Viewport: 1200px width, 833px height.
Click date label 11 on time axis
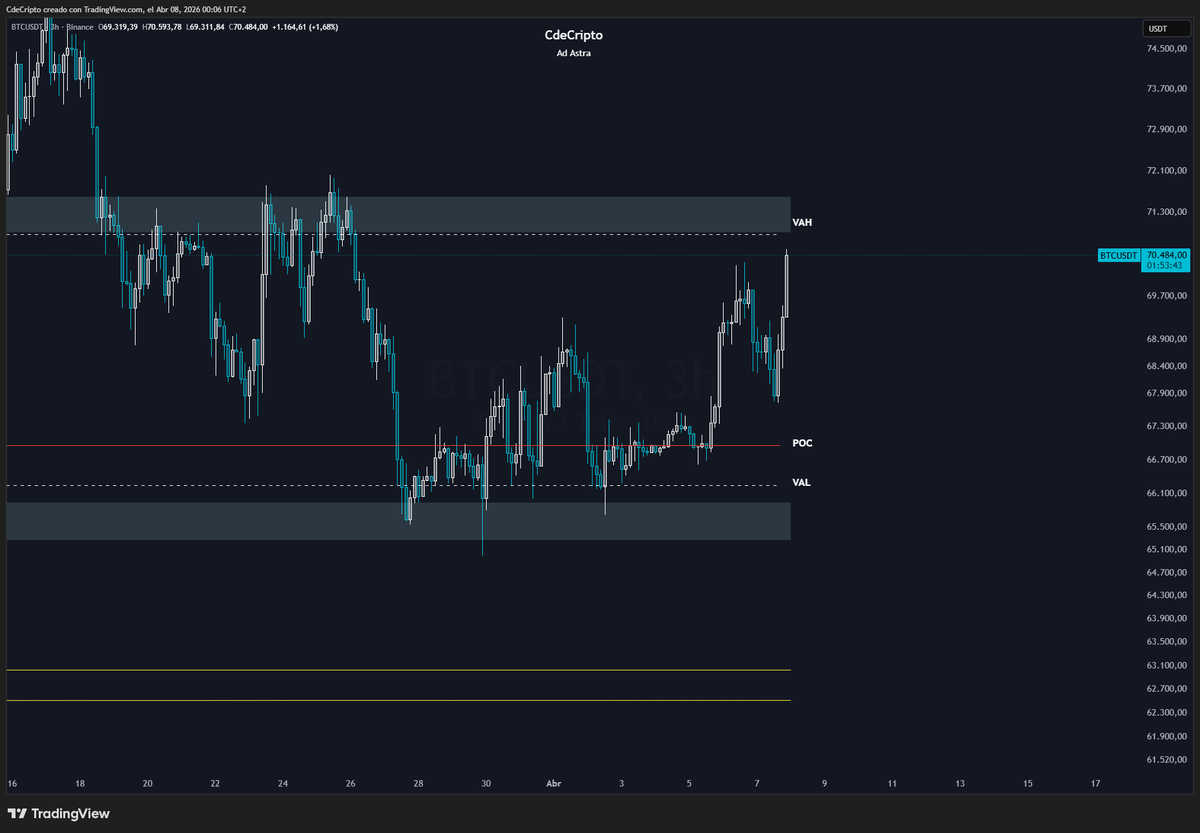tap(892, 785)
